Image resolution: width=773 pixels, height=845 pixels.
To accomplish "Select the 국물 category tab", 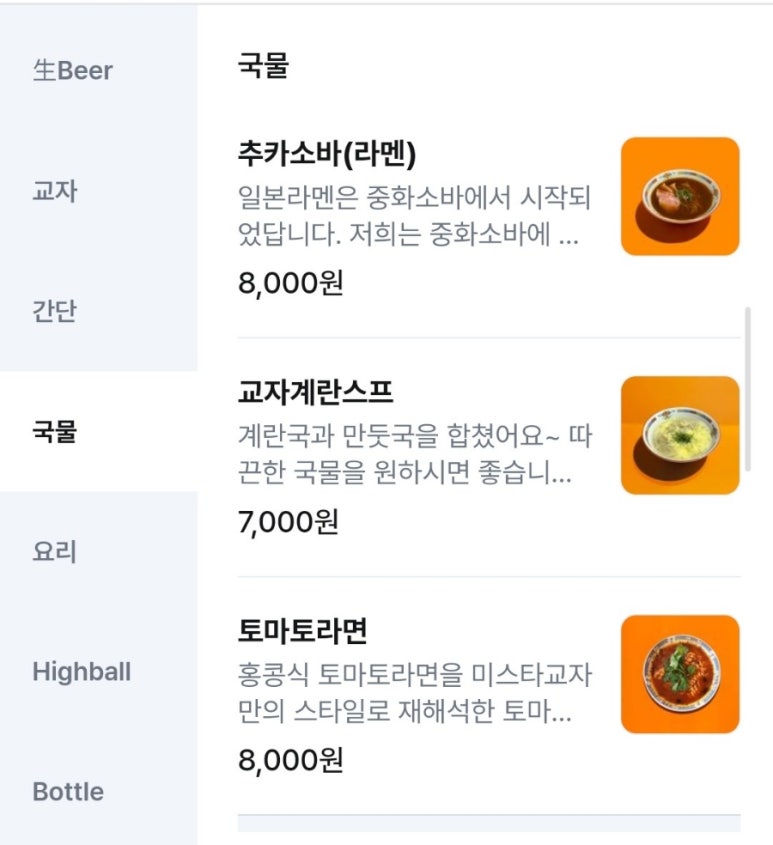I will 55,432.
